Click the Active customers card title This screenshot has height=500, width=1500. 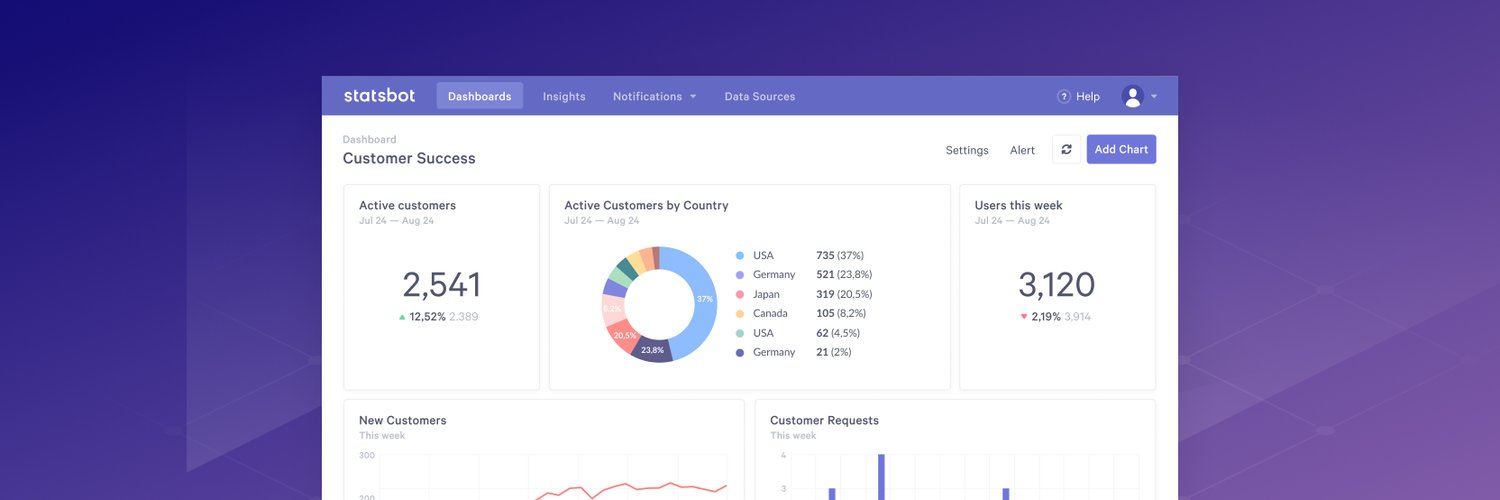pos(407,205)
